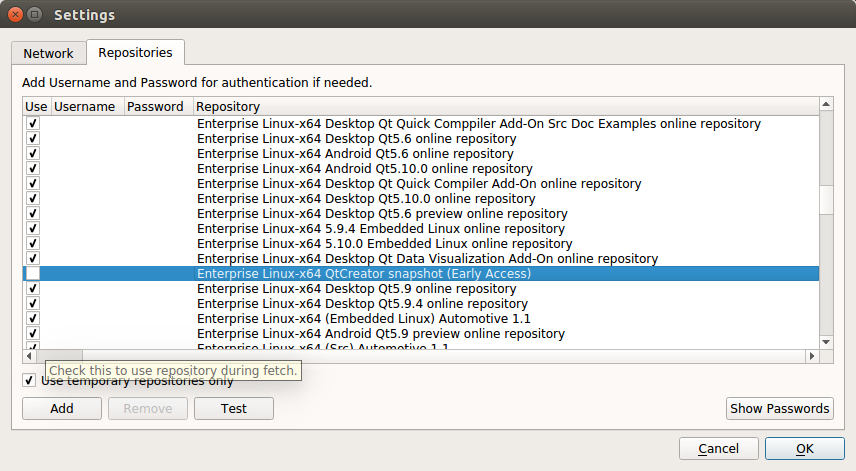The height and width of the screenshot is (471, 856).
Task: Click the Test button
Action: click(x=234, y=408)
